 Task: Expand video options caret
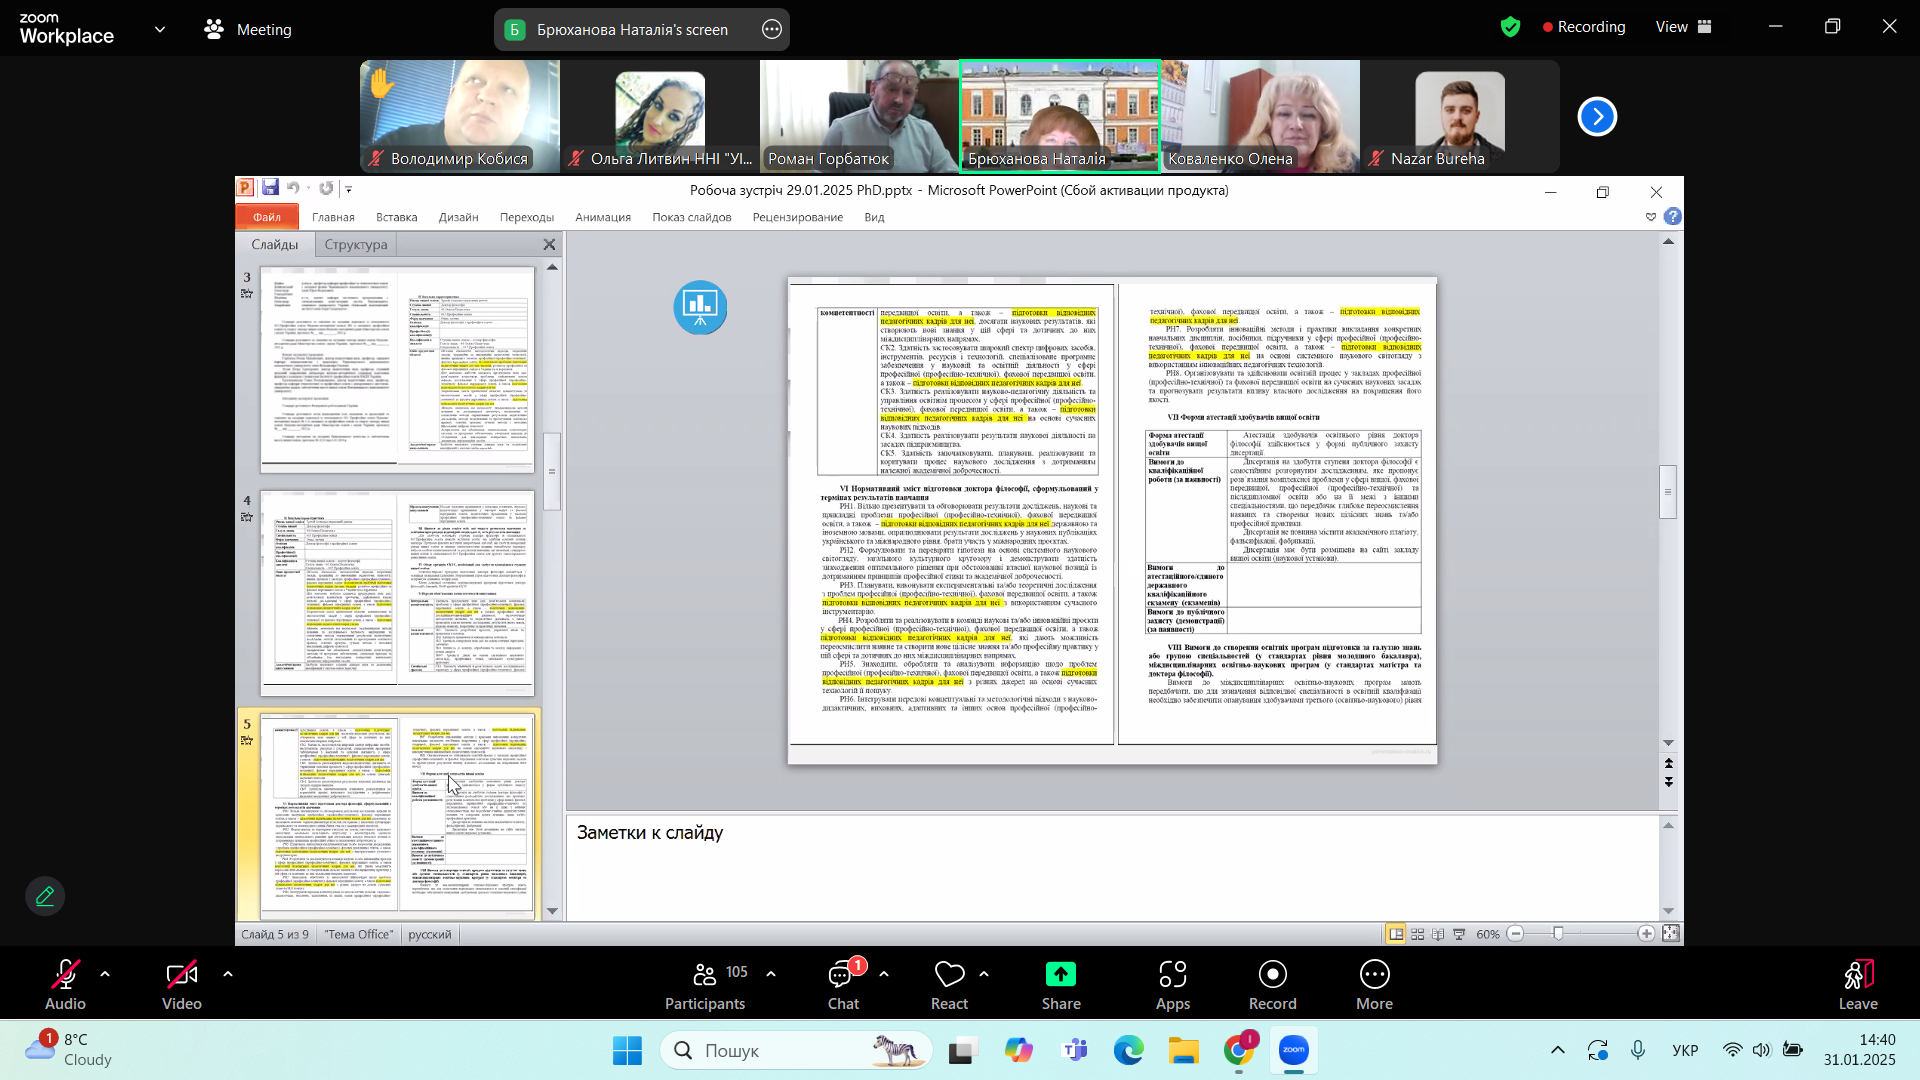(228, 973)
